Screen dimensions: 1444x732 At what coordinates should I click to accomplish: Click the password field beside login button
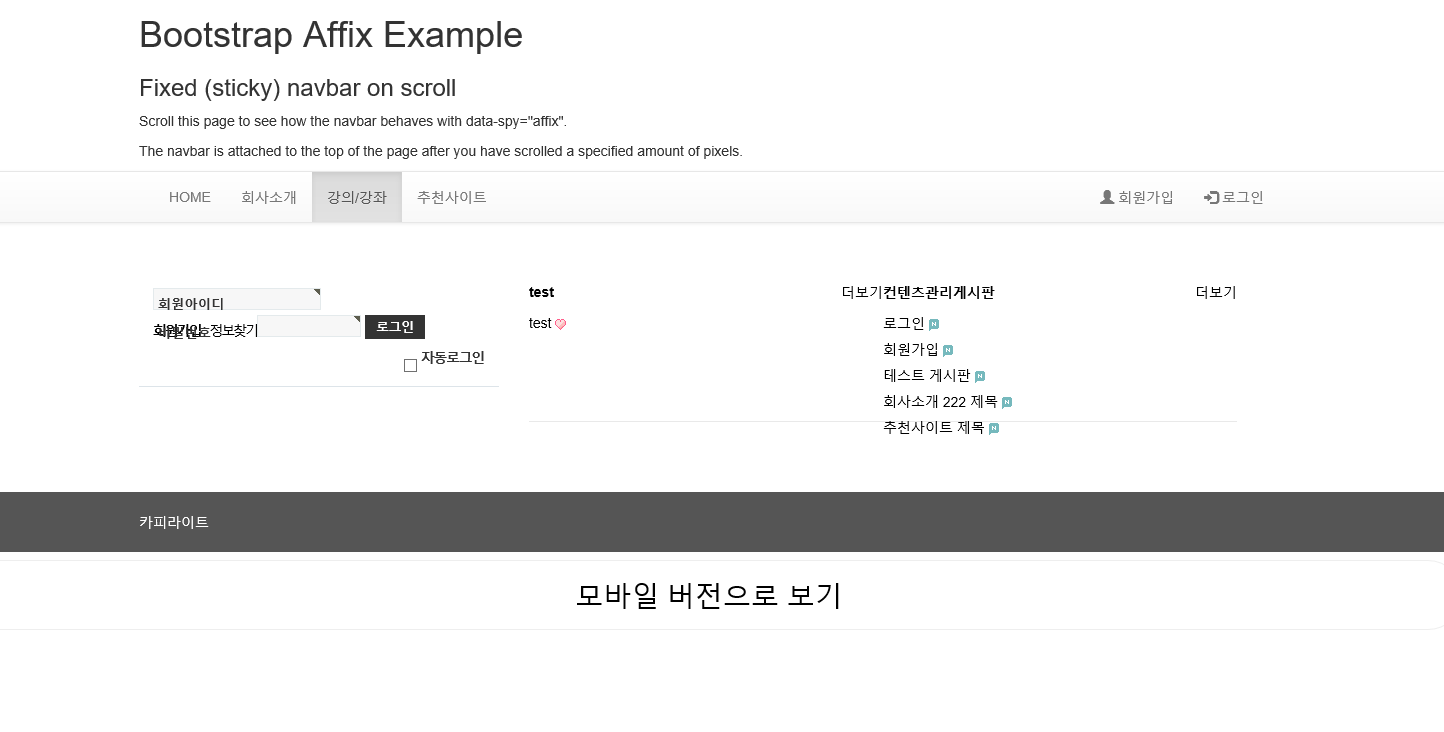[309, 326]
